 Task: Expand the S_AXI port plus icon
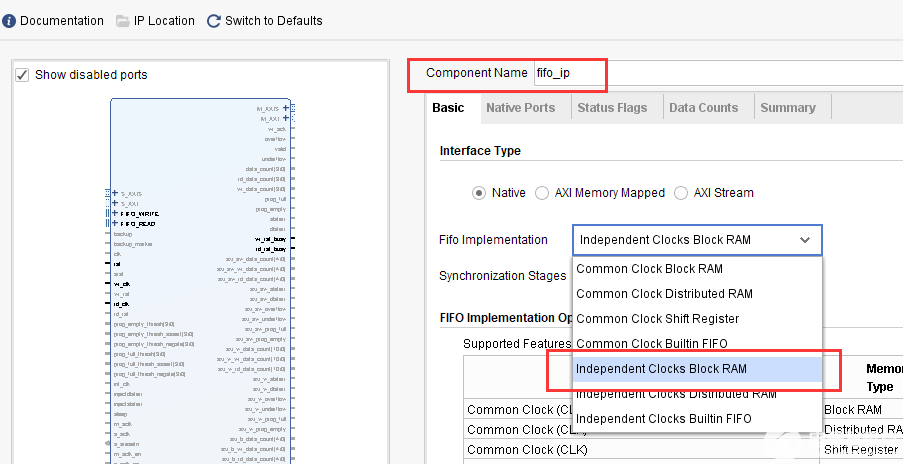coord(117,203)
